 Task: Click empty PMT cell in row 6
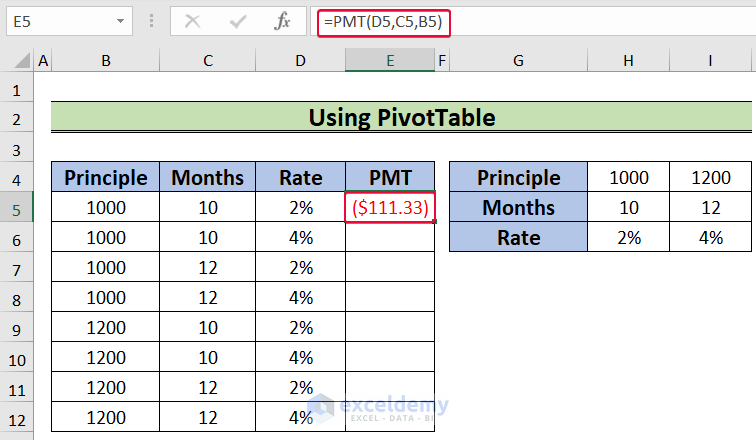[390, 238]
